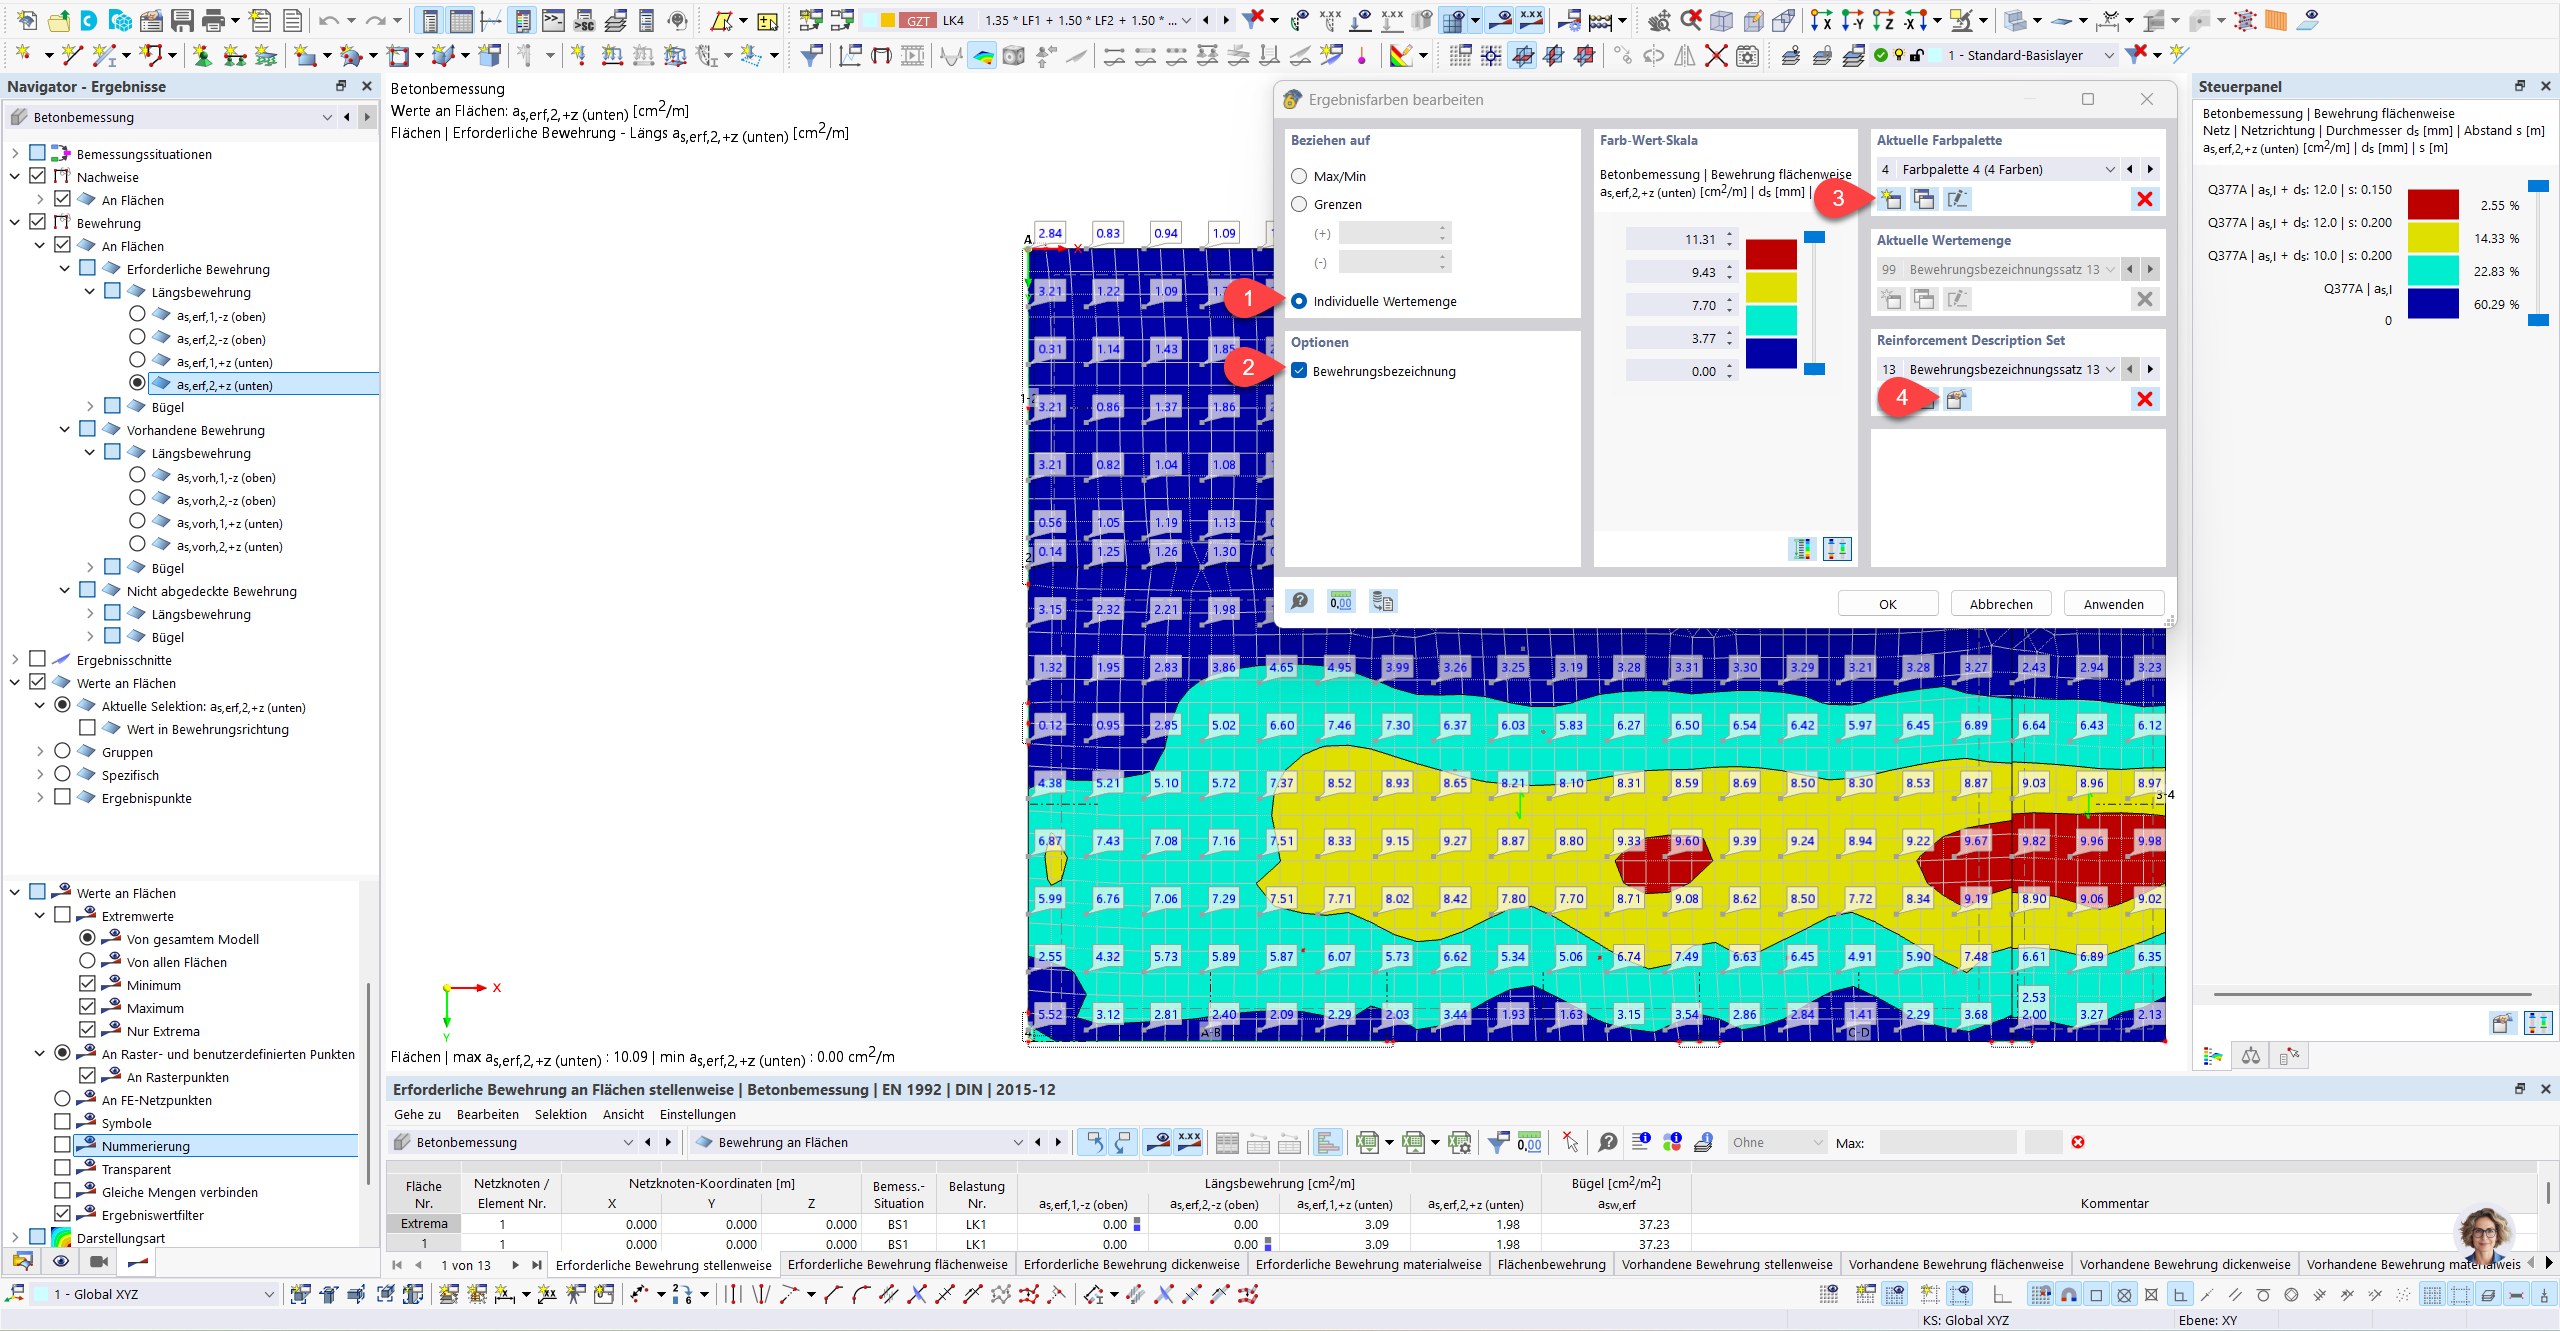Delete the current Farbpalette with red X

2144,199
